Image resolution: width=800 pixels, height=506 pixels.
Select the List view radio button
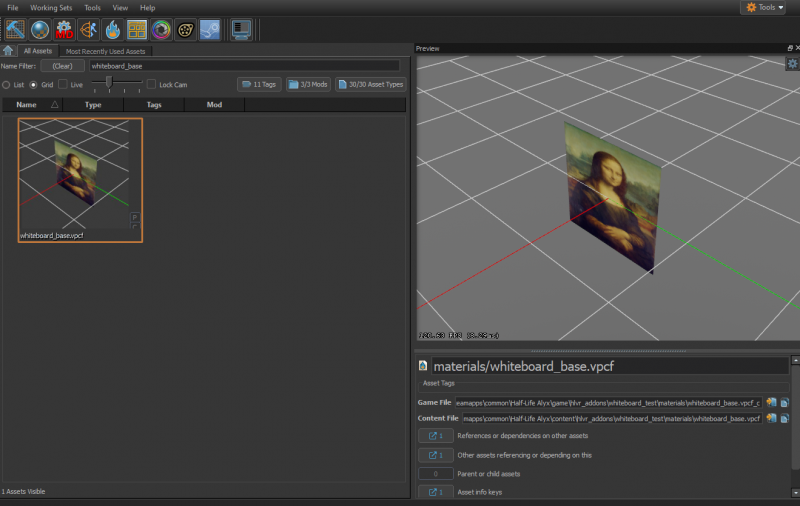[6, 85]
